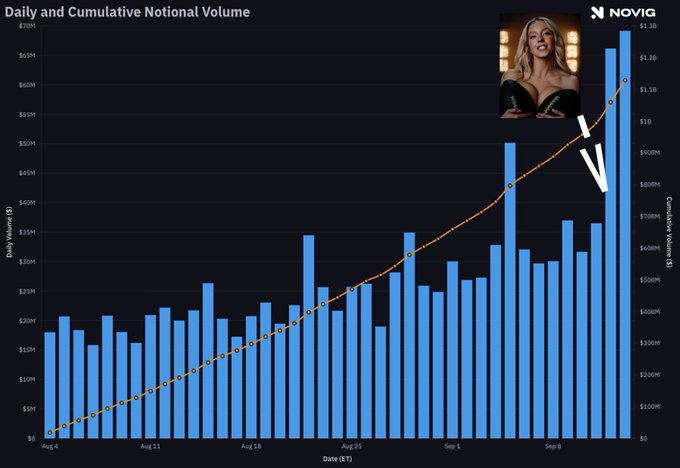Click the '$60M' left axis label
The height and width of the screenshot is (468, 680).
pos(27,85)
